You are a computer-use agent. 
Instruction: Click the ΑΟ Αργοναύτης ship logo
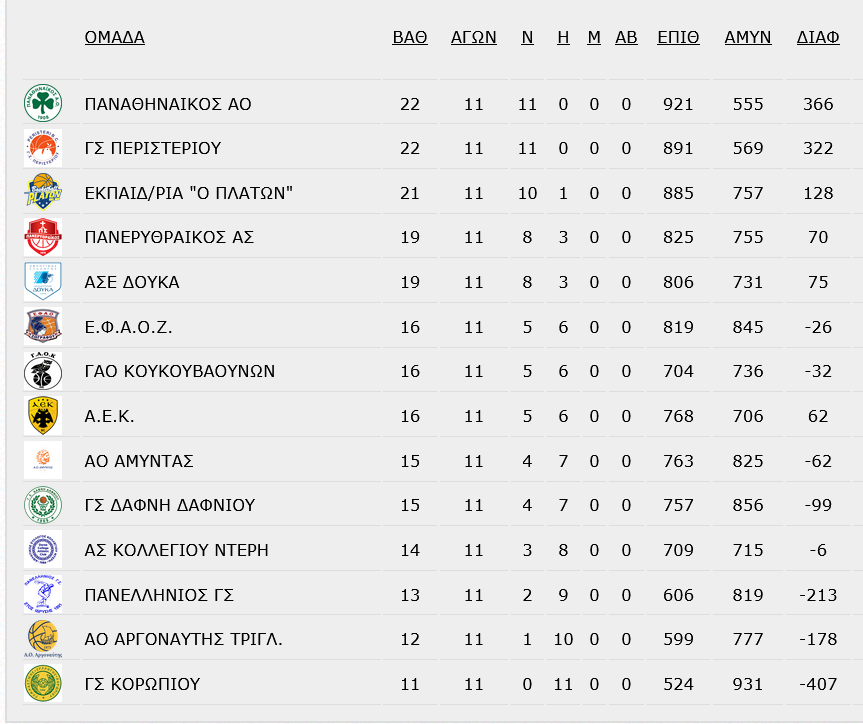pyautogui.click(x=43, y=639)
